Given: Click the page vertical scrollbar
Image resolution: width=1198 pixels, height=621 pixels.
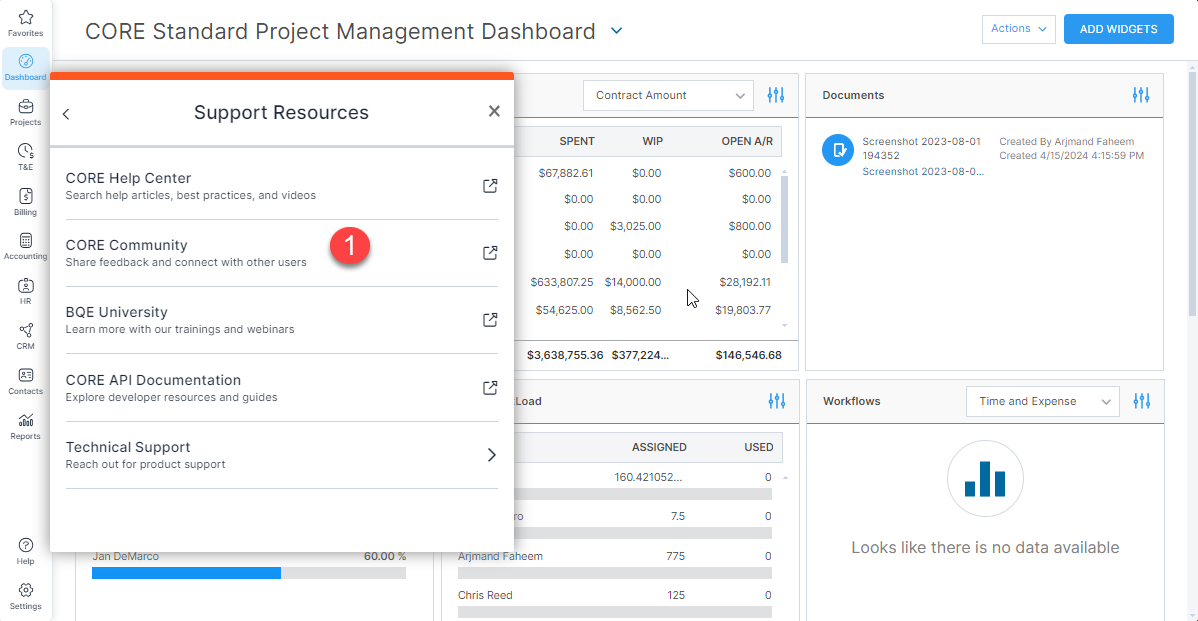Looking at the screenshot, I should [x=1192, y=195].
